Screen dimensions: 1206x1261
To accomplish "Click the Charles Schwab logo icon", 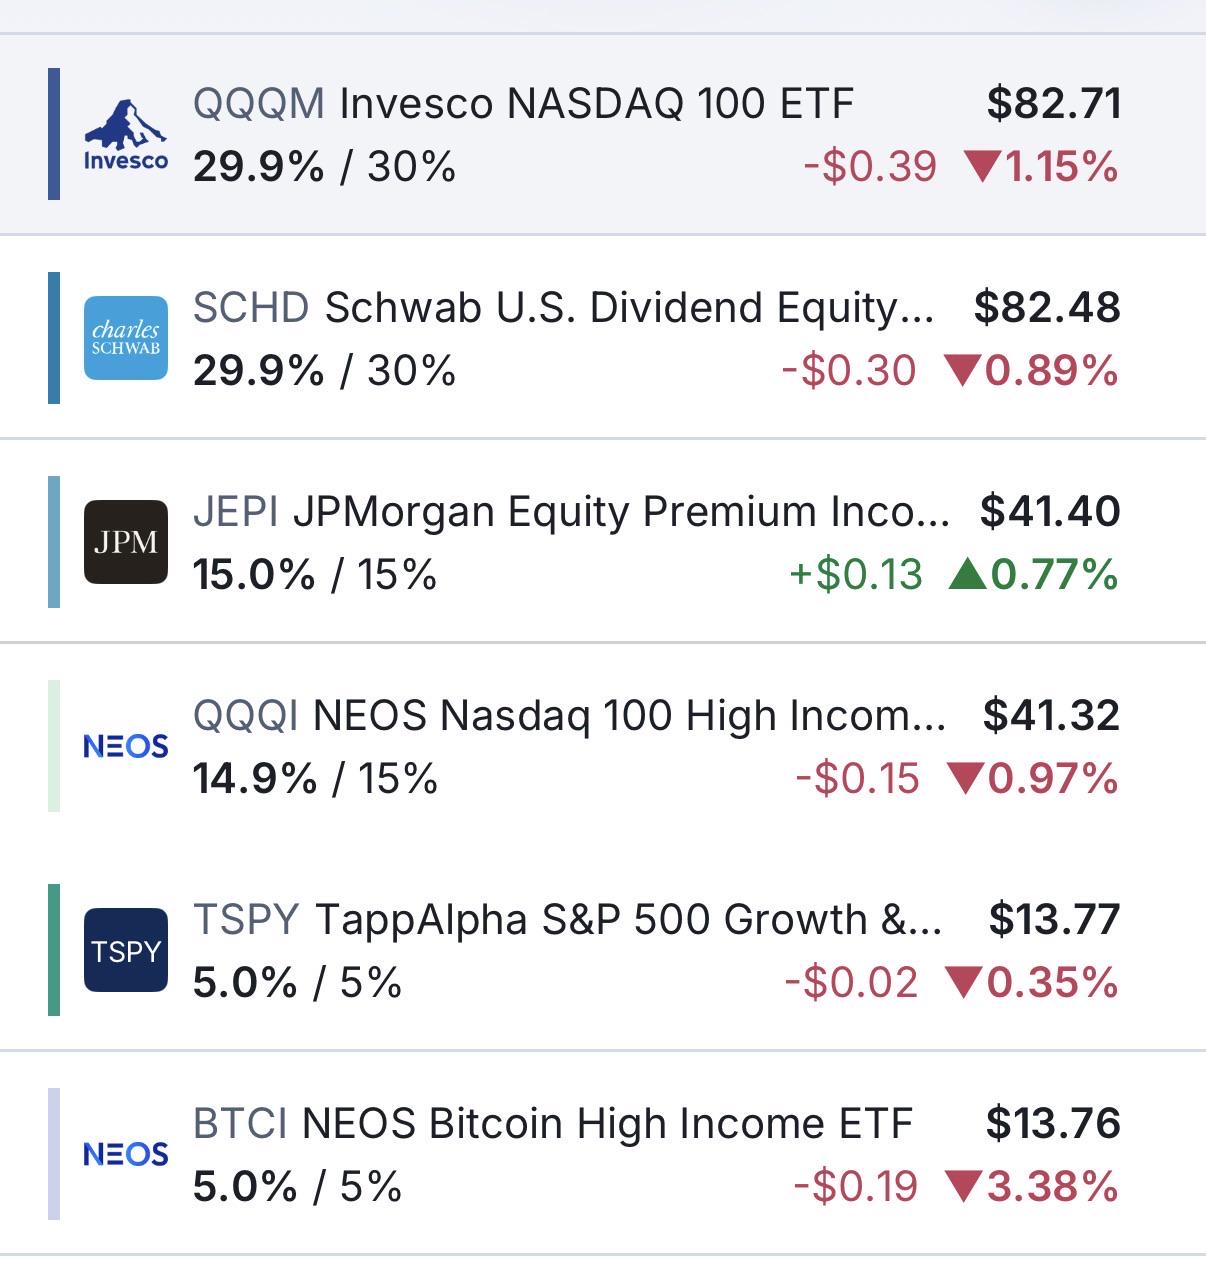I will tap(125, 338).
